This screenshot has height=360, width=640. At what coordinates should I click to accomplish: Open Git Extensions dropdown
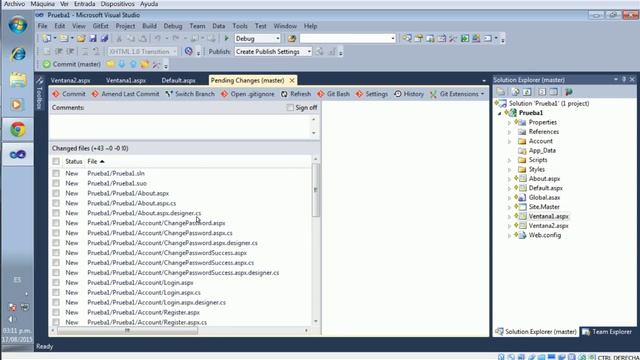[457, 94]
